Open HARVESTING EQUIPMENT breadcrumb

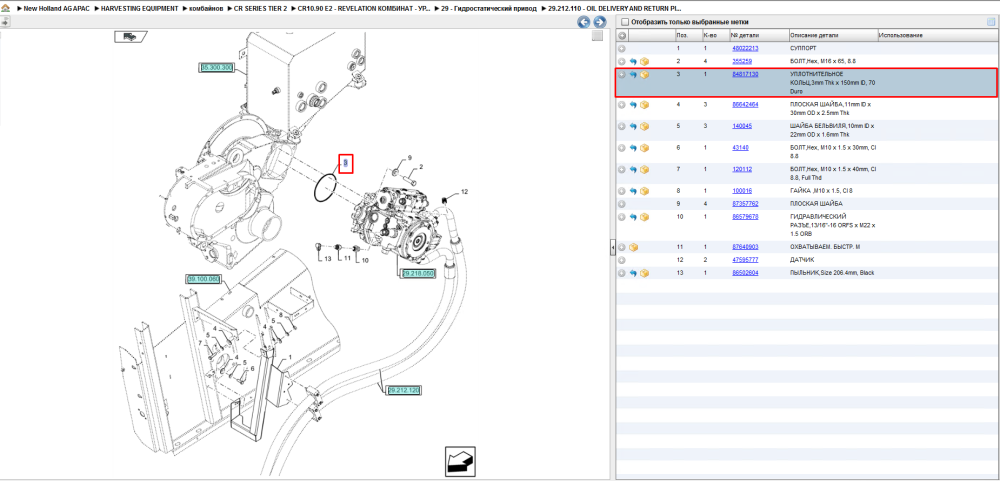[140, 9]
